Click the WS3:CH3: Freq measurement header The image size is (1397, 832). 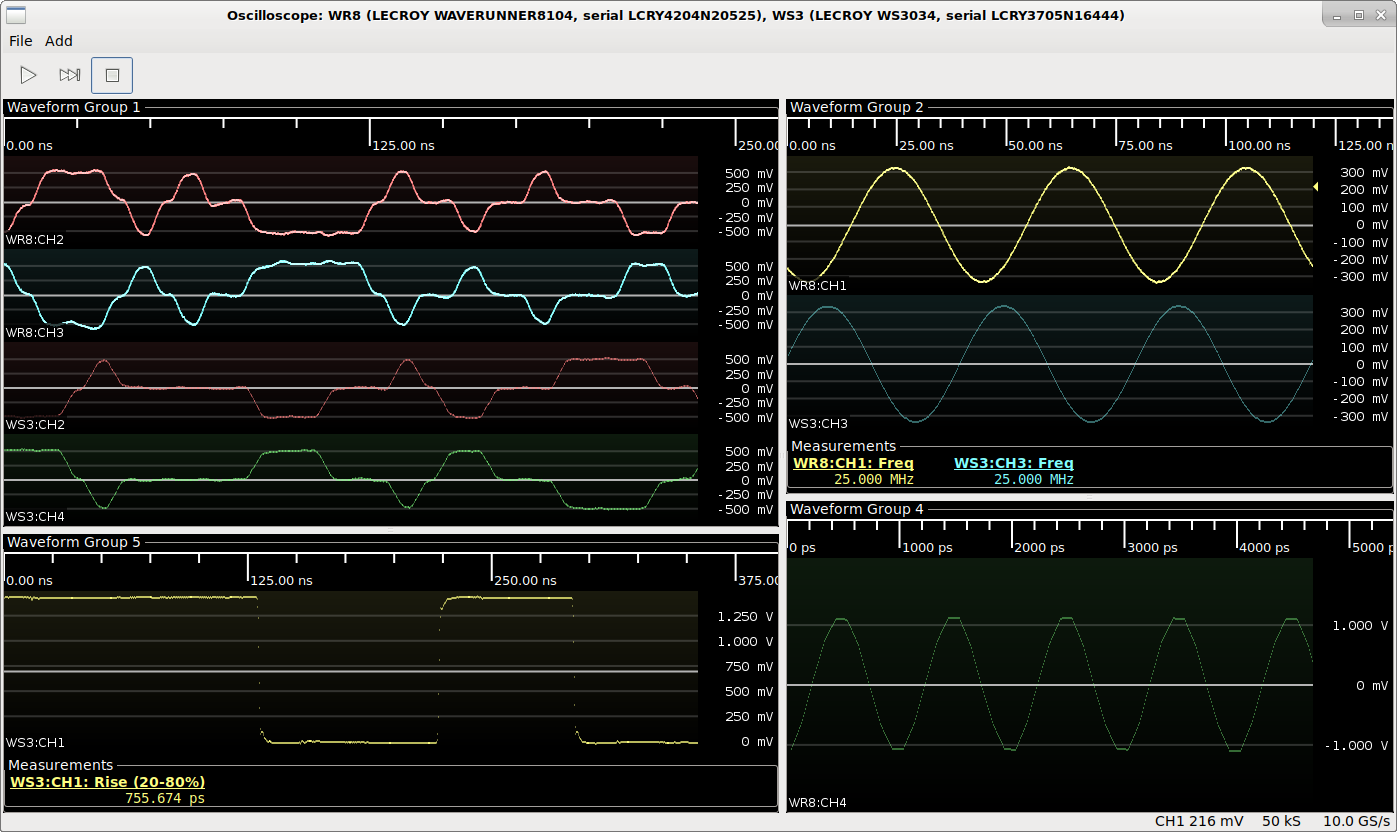point(1013,463)
